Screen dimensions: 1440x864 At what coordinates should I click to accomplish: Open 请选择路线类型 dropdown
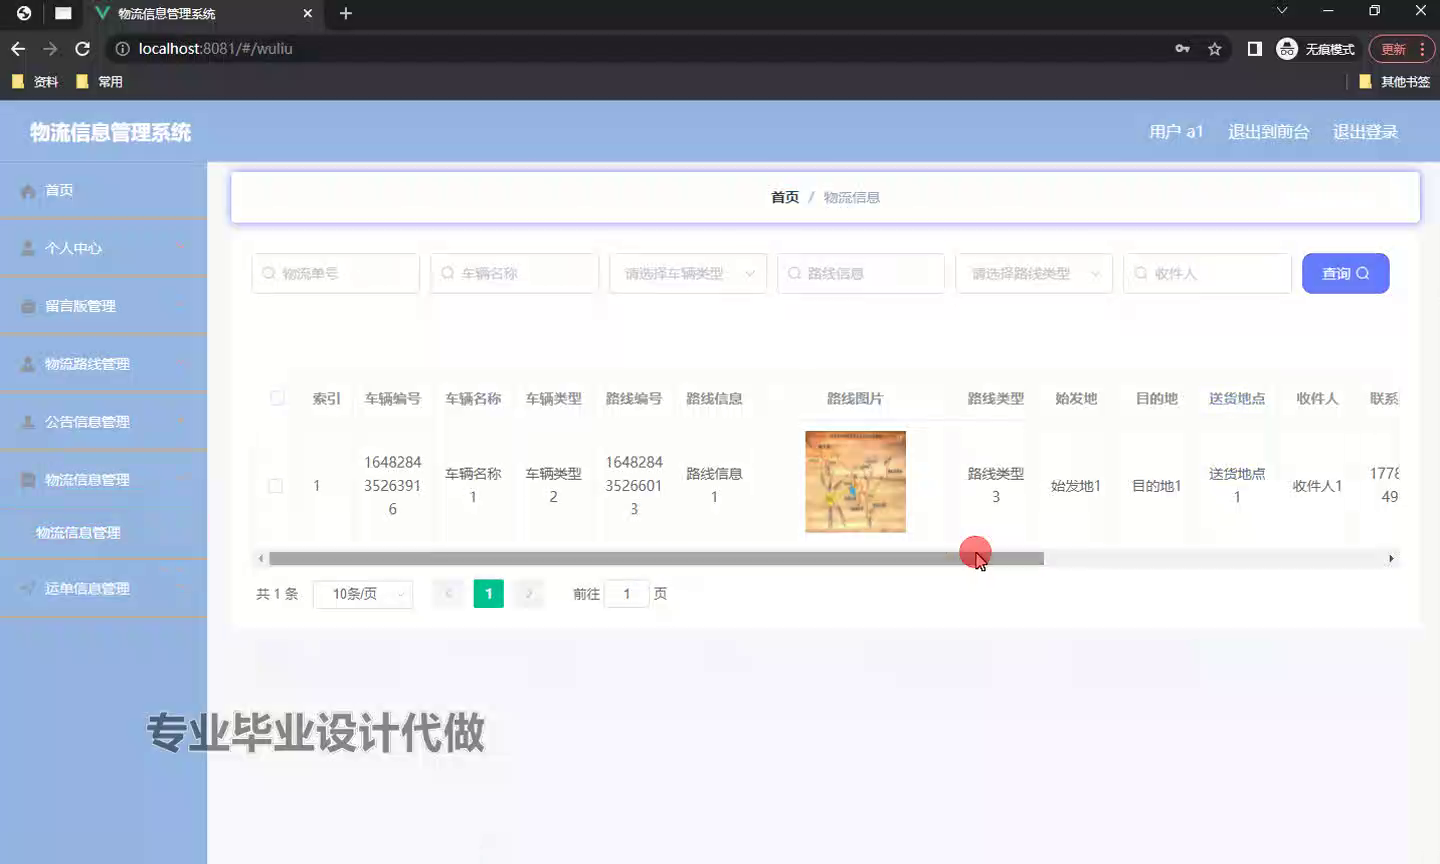point(1034,273)
